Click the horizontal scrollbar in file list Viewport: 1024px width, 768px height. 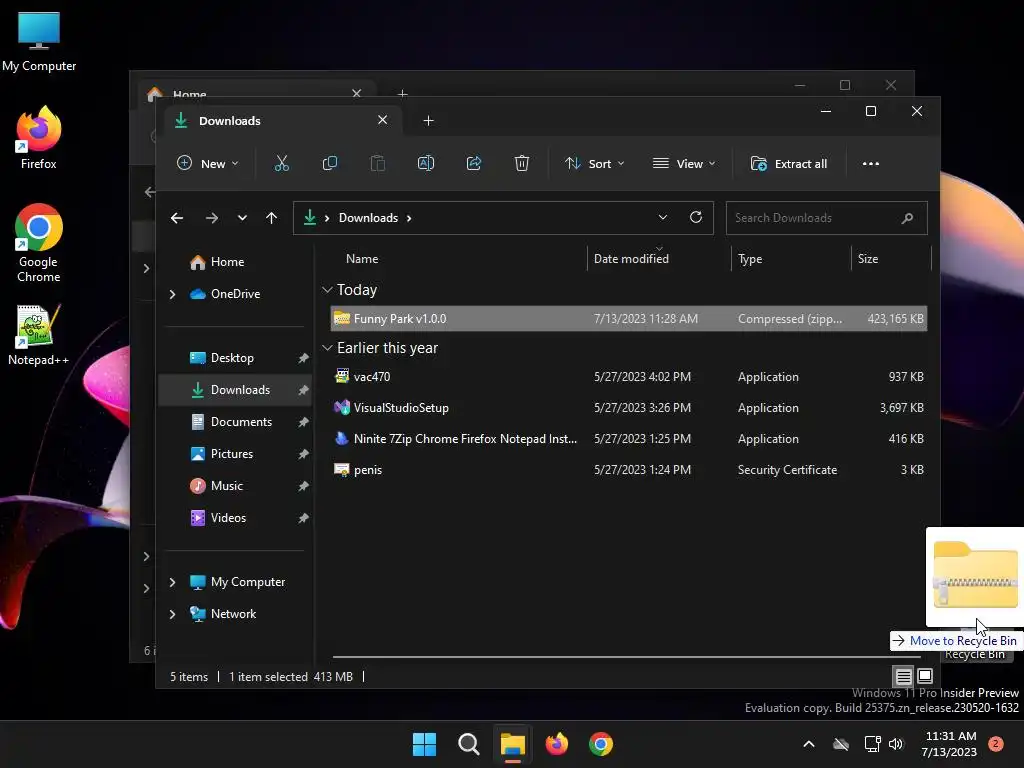(627, 656)
